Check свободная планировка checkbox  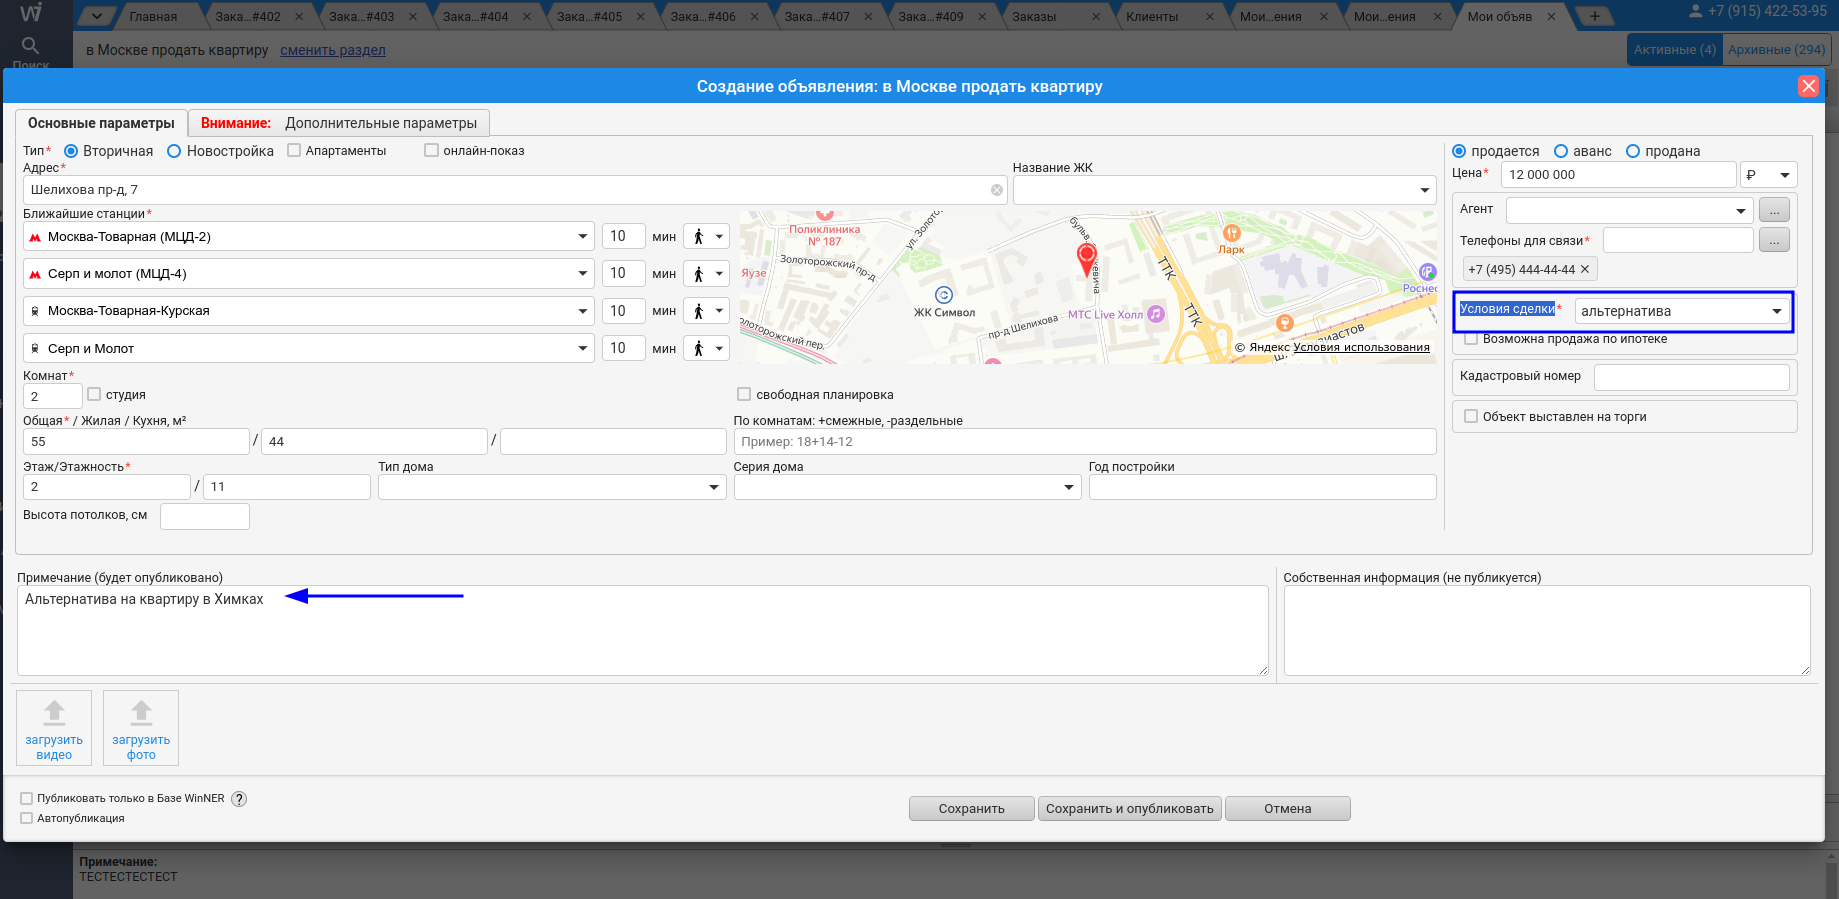[x=744, y=394]
